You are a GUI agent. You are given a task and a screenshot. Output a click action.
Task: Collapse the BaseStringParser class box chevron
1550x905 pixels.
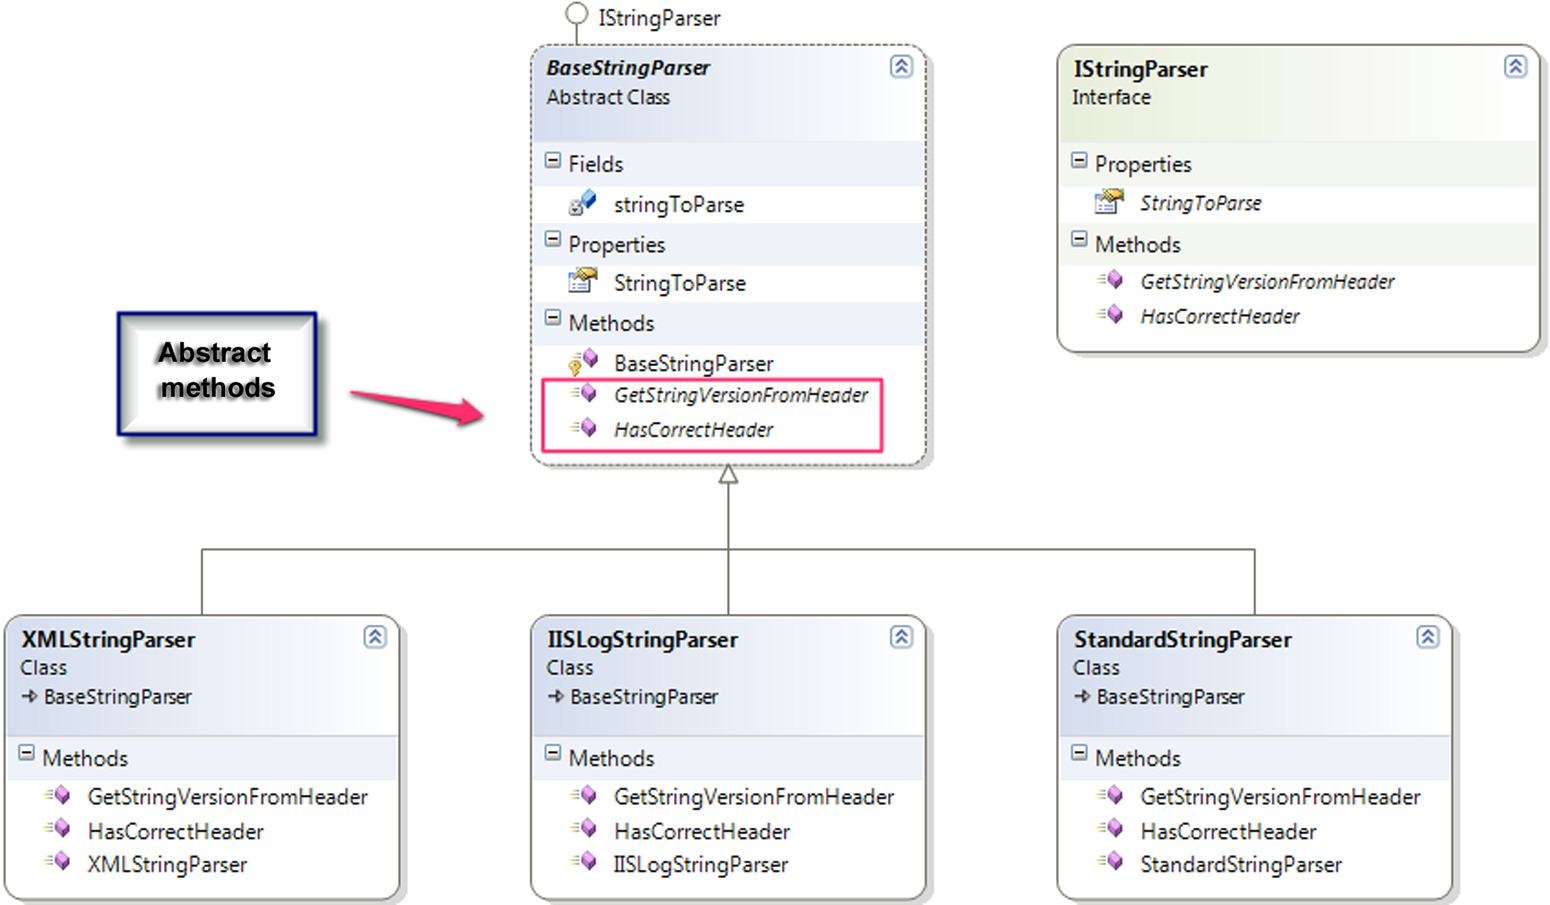coord(901,66)
